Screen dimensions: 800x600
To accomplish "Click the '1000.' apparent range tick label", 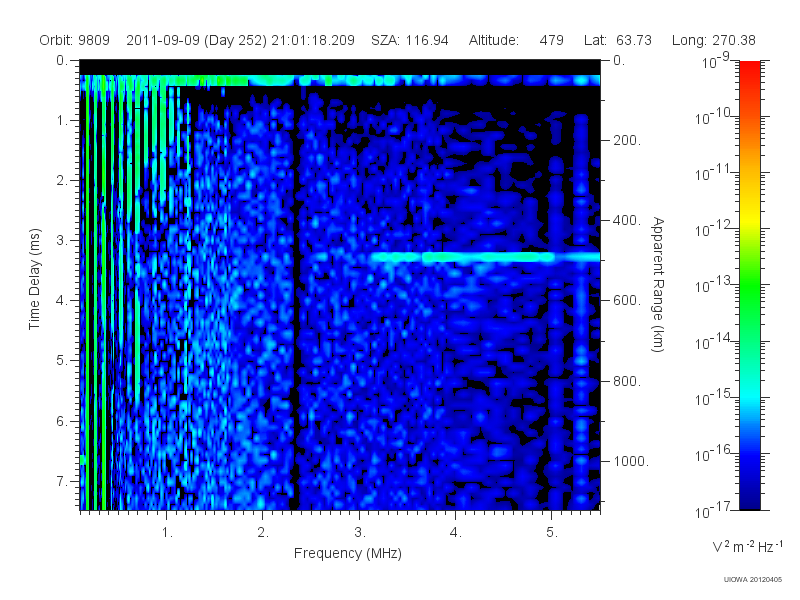I will 631,461.
